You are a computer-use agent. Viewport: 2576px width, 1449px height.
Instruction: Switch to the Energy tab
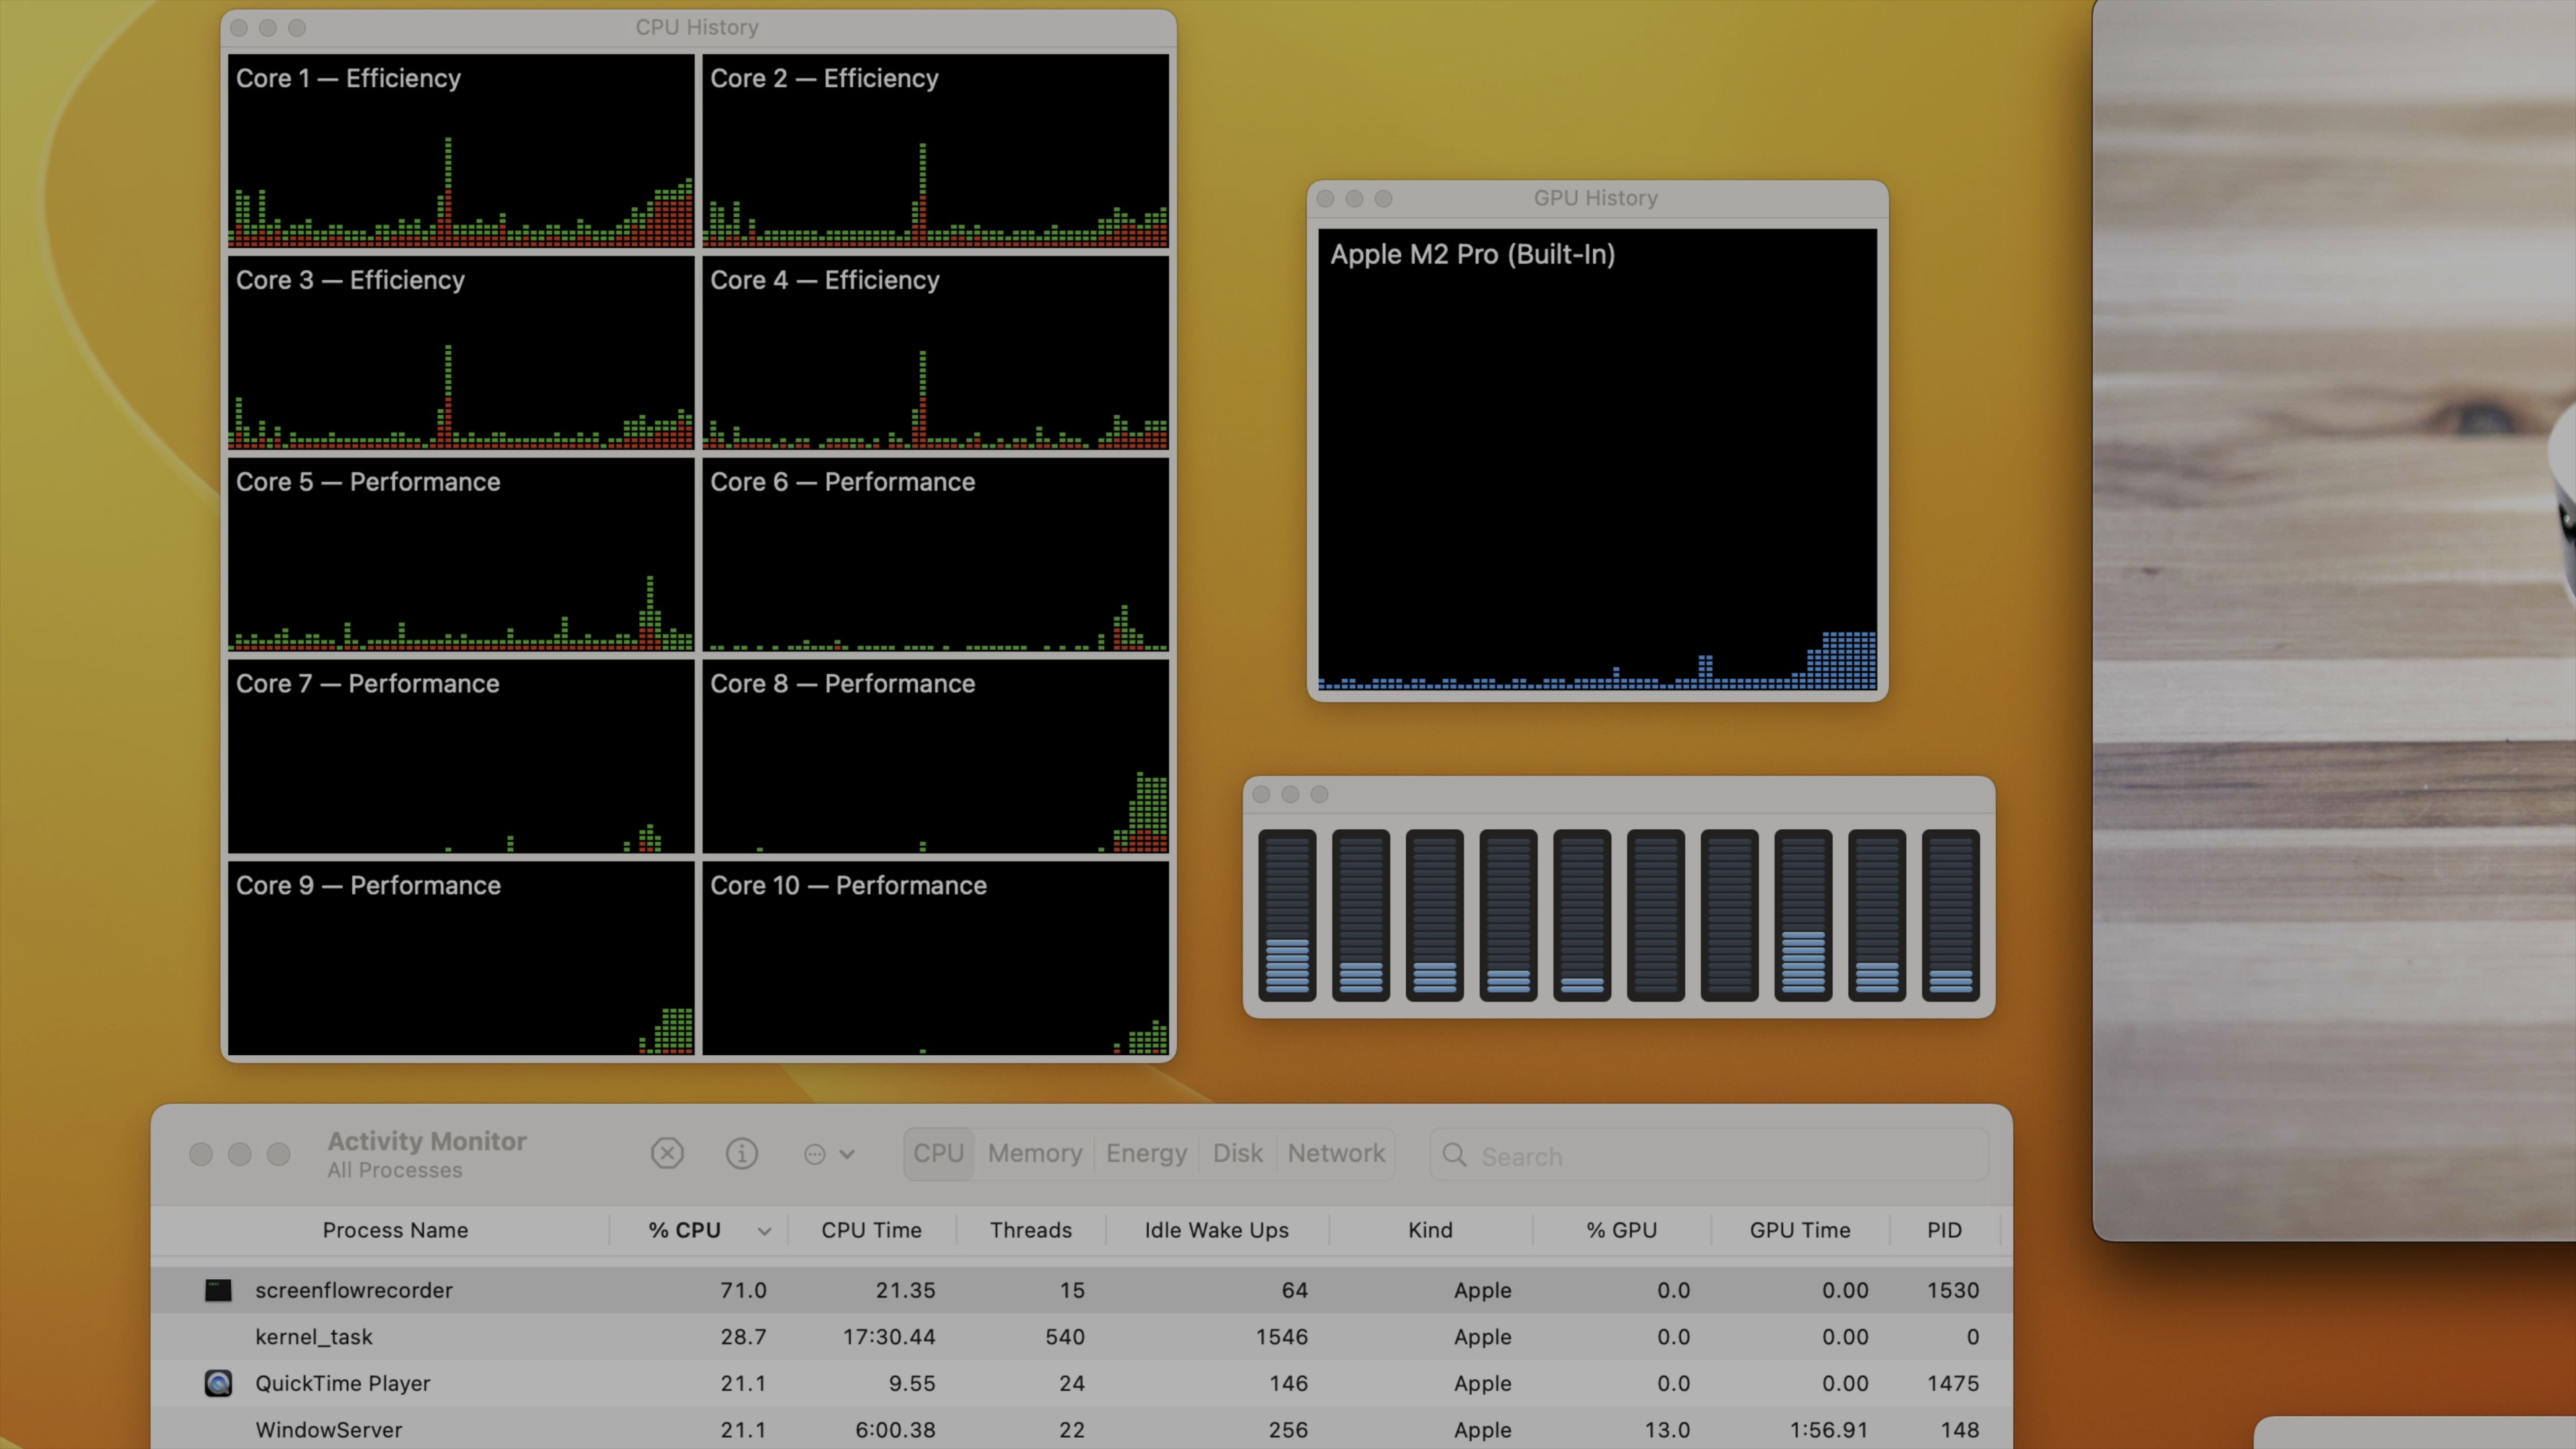click(1146, 1153)
